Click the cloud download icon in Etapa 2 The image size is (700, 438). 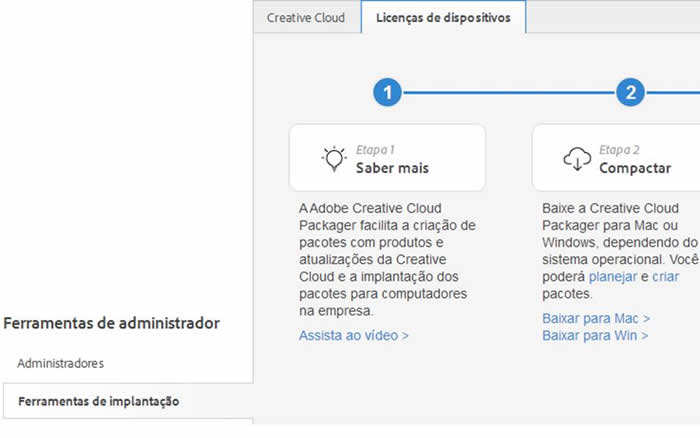(x=577, y=158)
